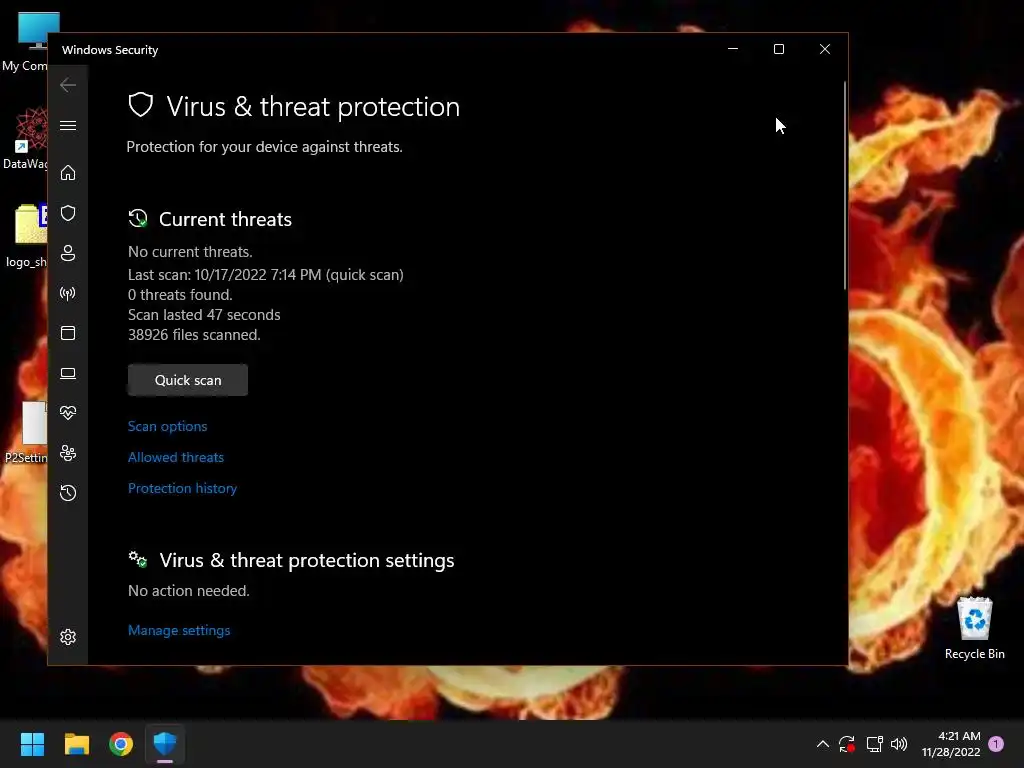Open App & browser control icon
The height and width of the screenshot is (768, 1024).
pos(68,333)
